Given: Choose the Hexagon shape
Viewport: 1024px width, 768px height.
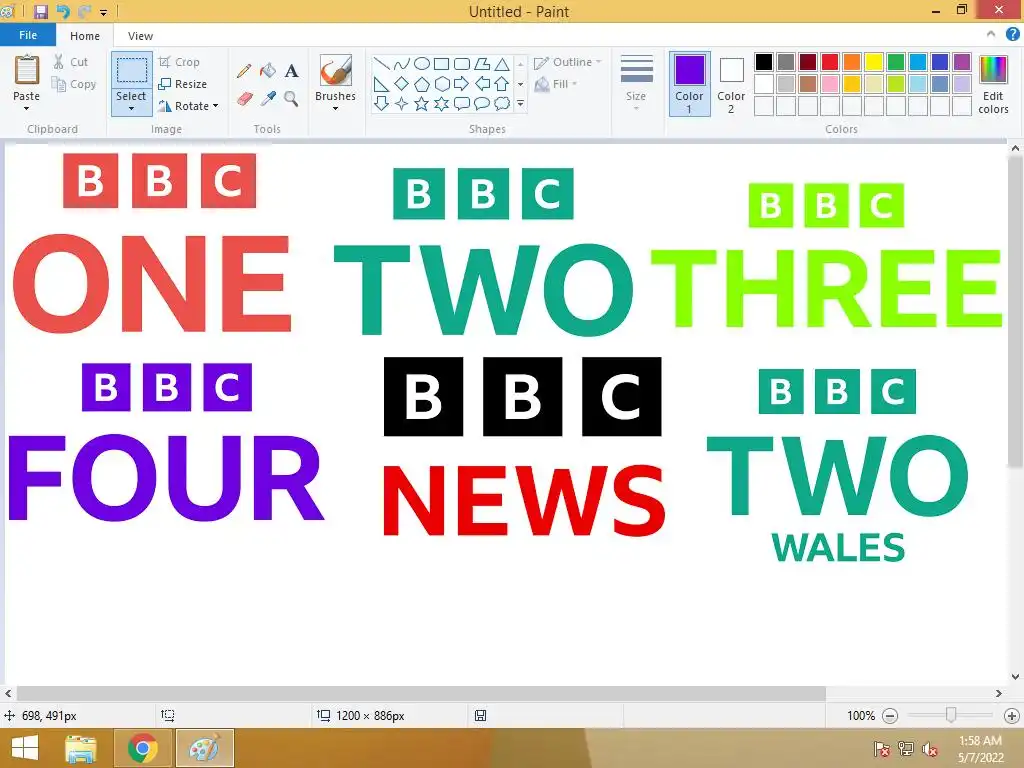Looking at the screenshot, I should 441,84.
